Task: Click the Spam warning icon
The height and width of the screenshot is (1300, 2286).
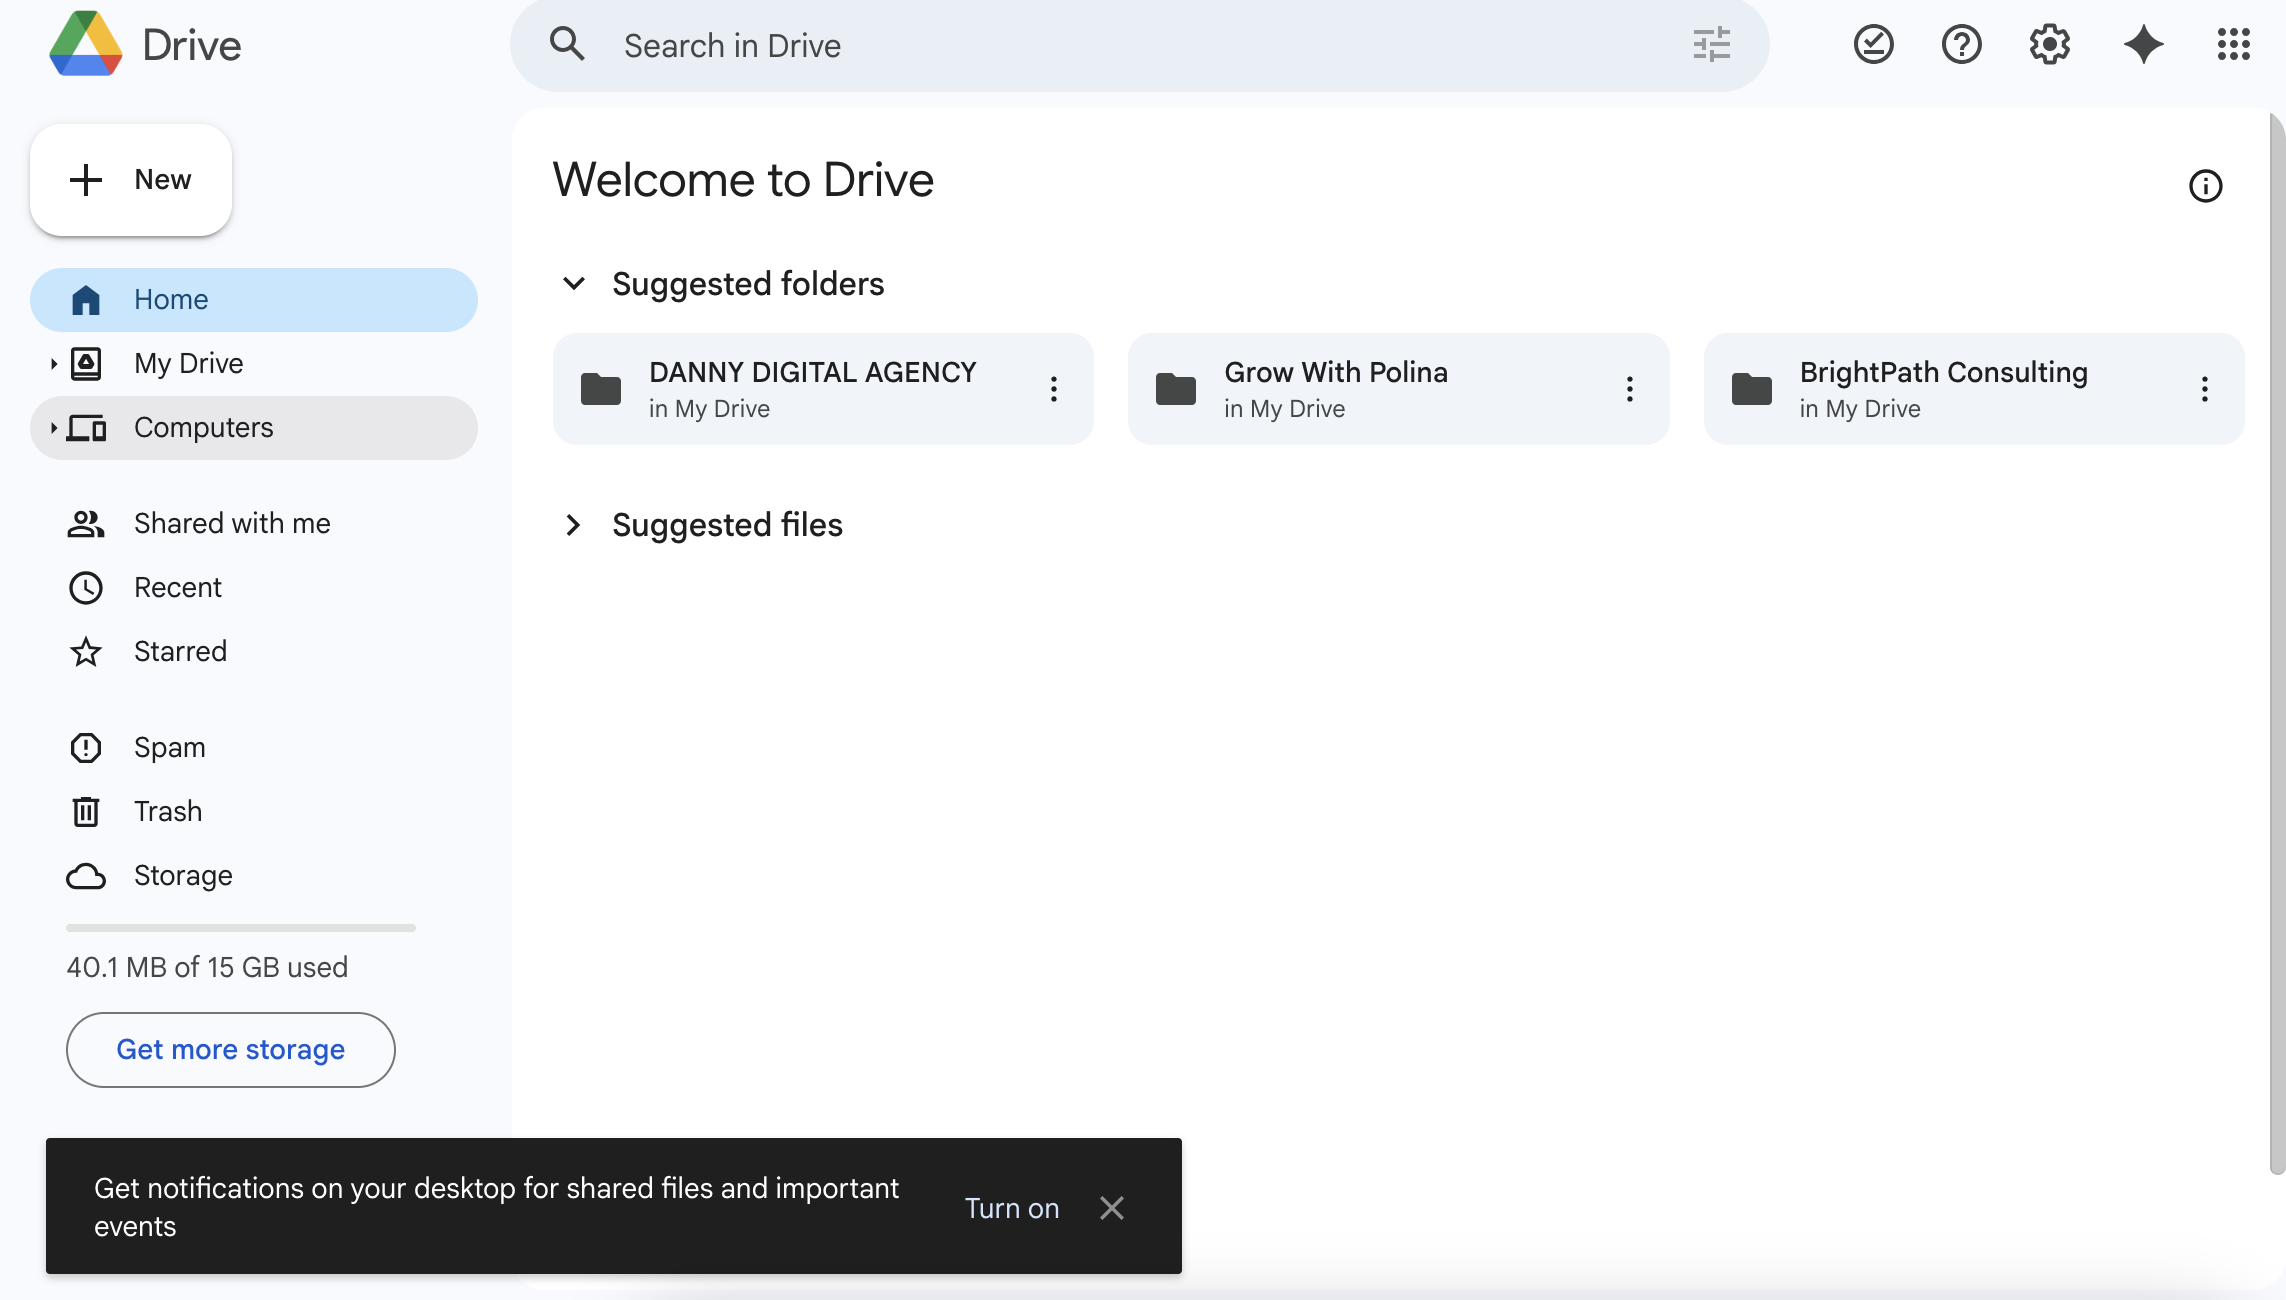Action: [x=86, y=748]
